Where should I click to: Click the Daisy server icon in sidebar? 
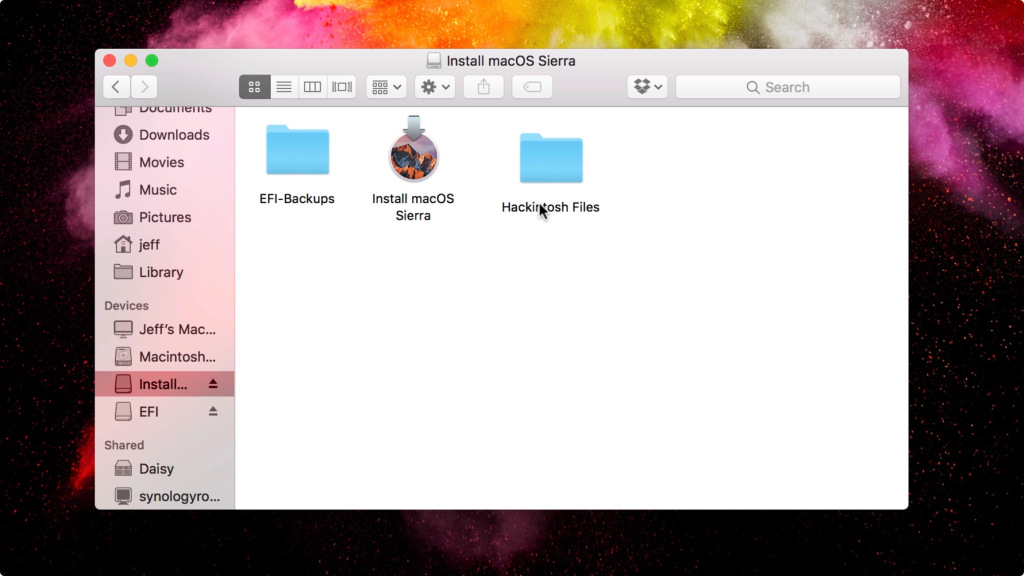tap(123, 468)
